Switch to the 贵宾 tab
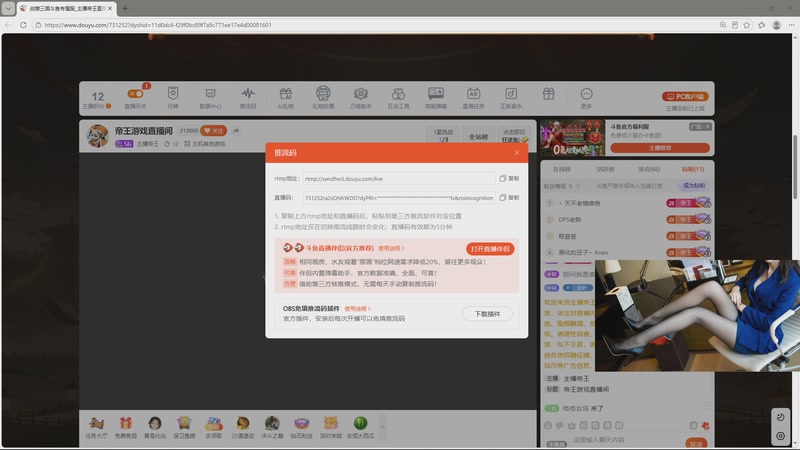 (x=649, y=169)
